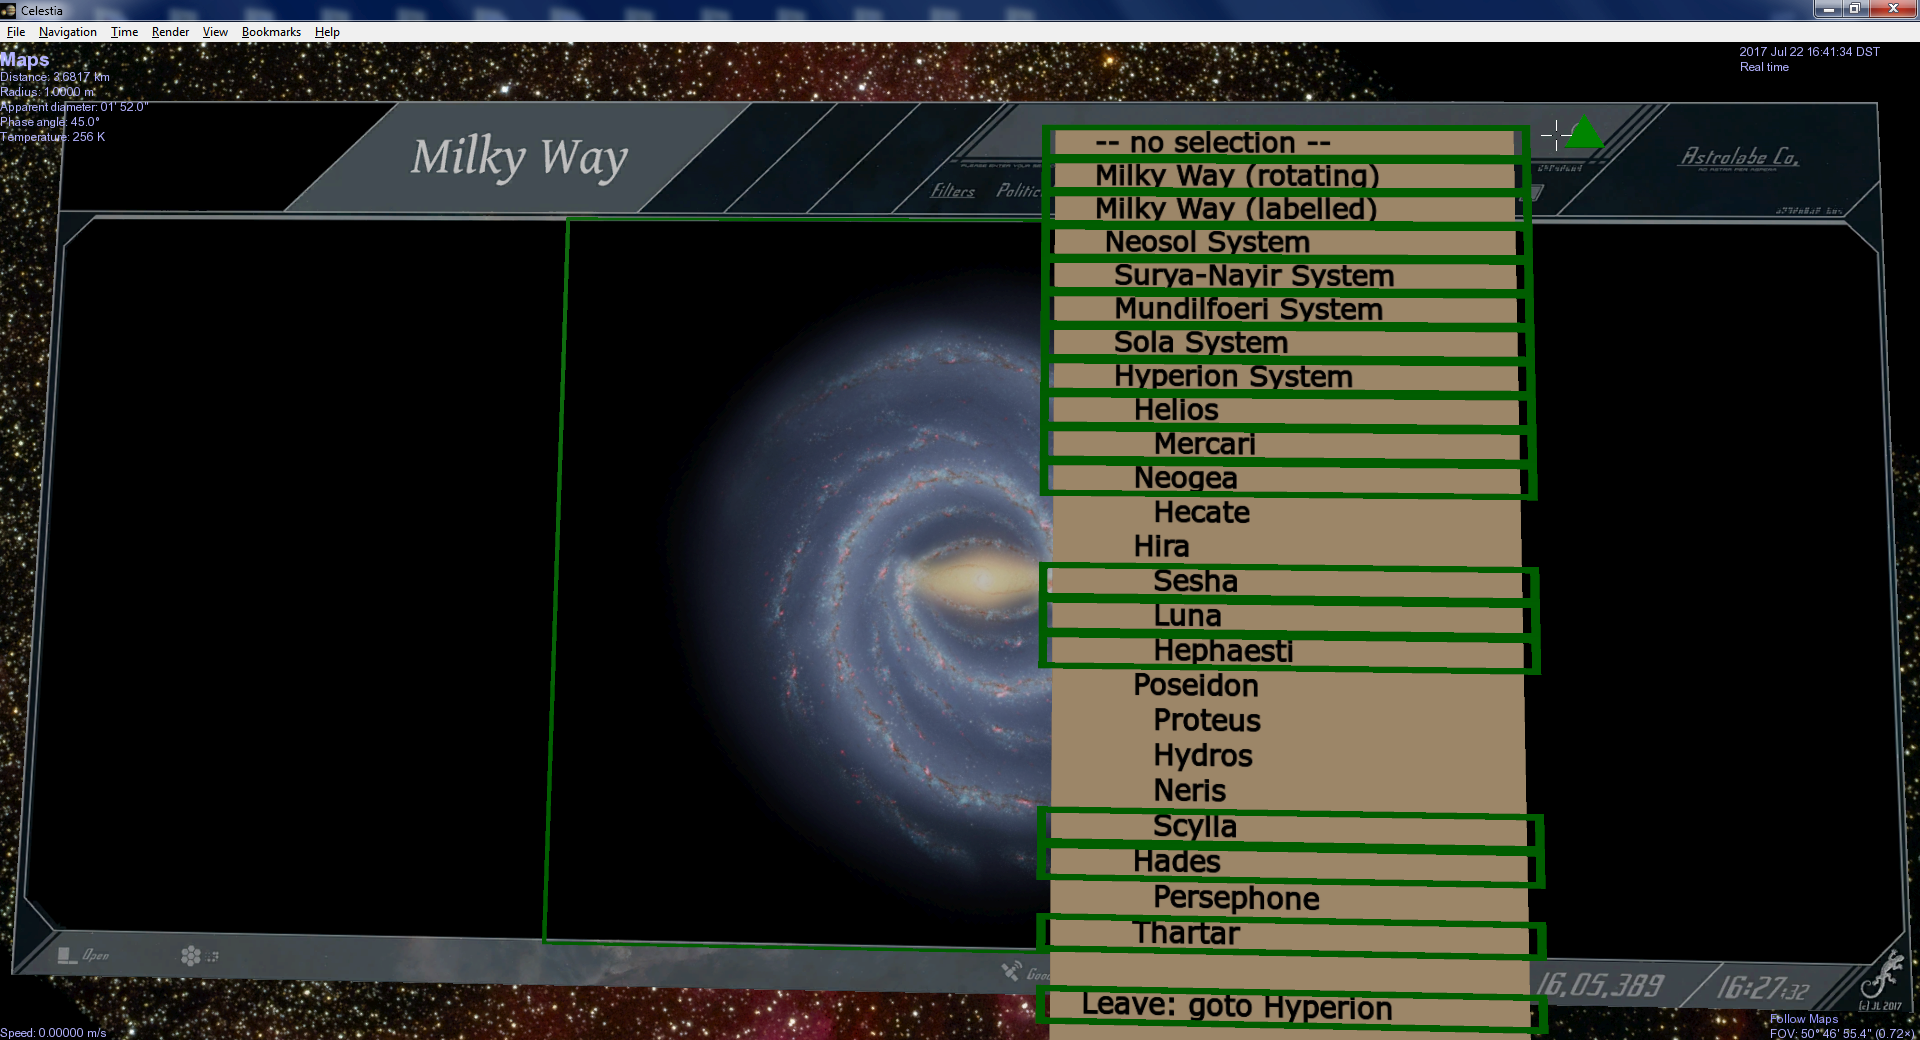Select Milky Way (rotating) map

pos(1285,176)
